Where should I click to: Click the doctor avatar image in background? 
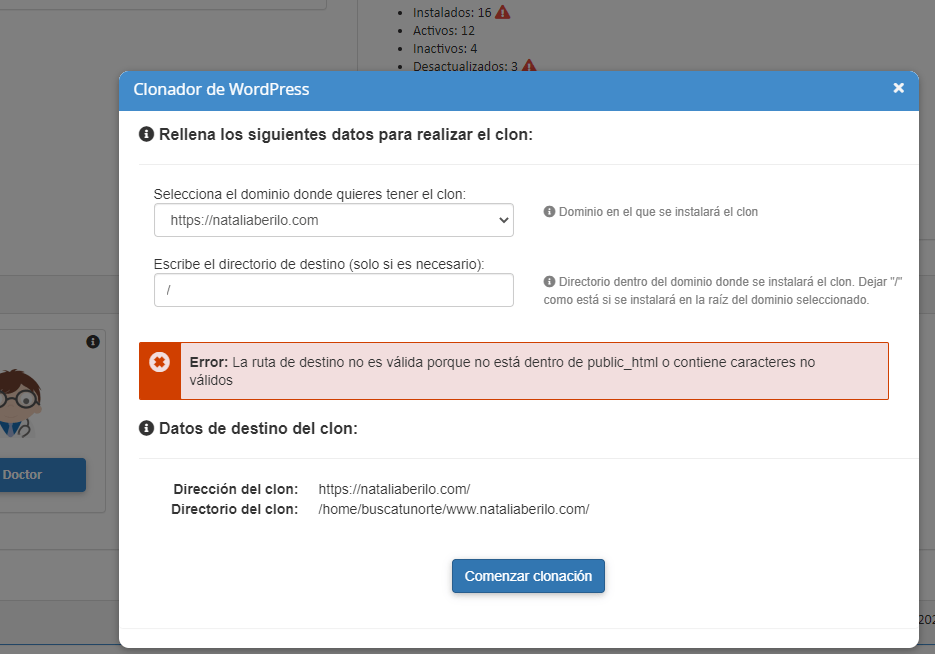click(x=19, y=404)
